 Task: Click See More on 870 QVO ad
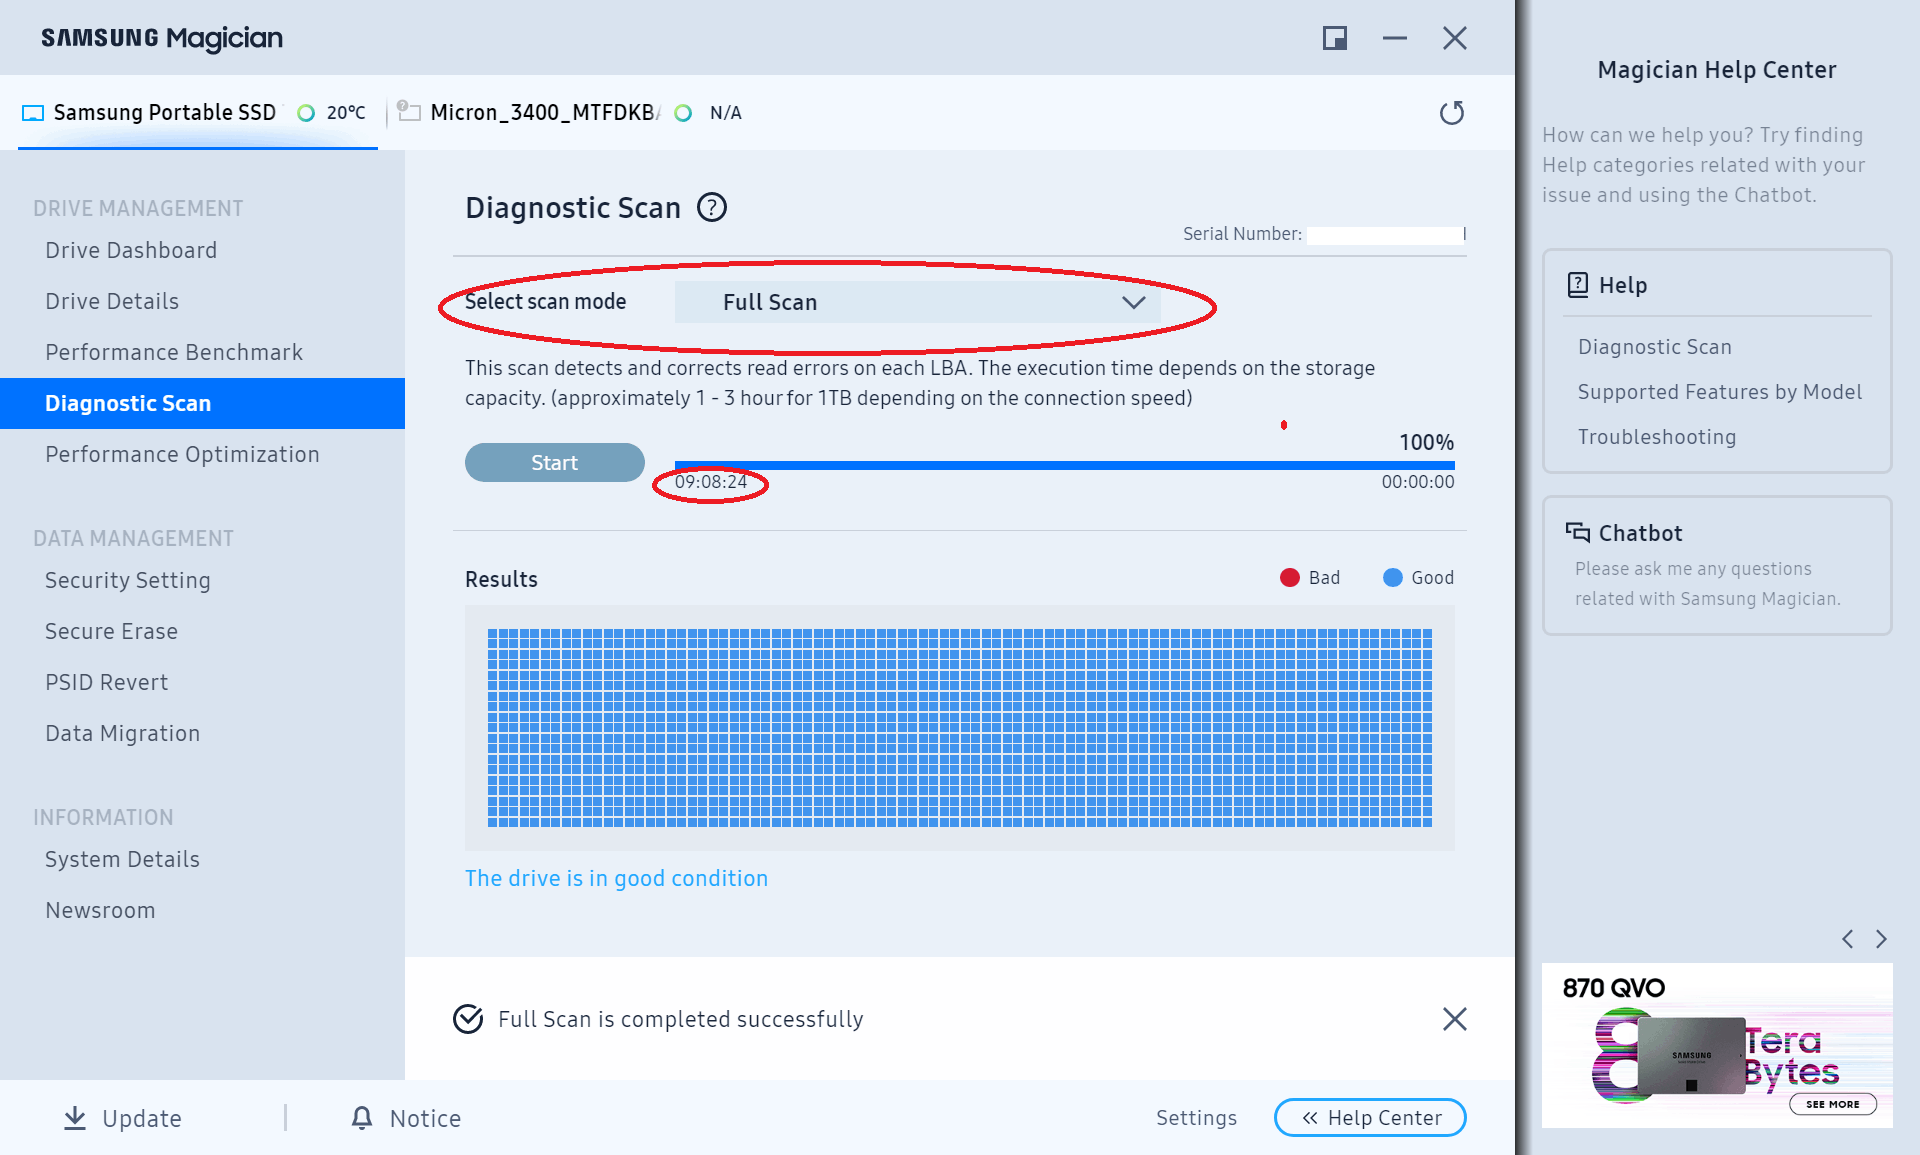1832,1104
